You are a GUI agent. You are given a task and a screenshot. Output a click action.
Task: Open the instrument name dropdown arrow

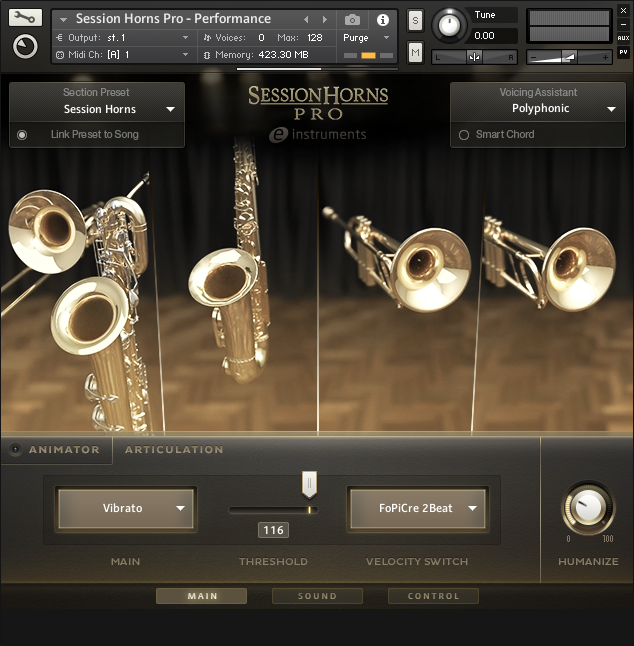(x=63, y=19)
